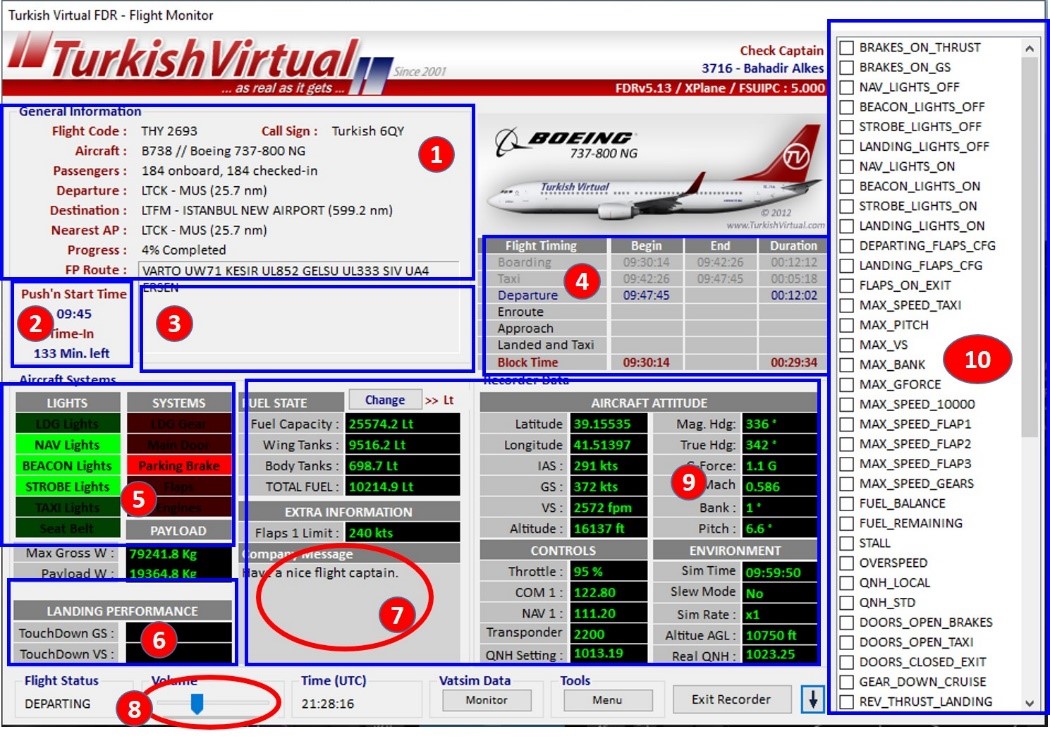Click the NAV Lights indicator
This screenshot has height=741, width=1050.
[67, 445]
